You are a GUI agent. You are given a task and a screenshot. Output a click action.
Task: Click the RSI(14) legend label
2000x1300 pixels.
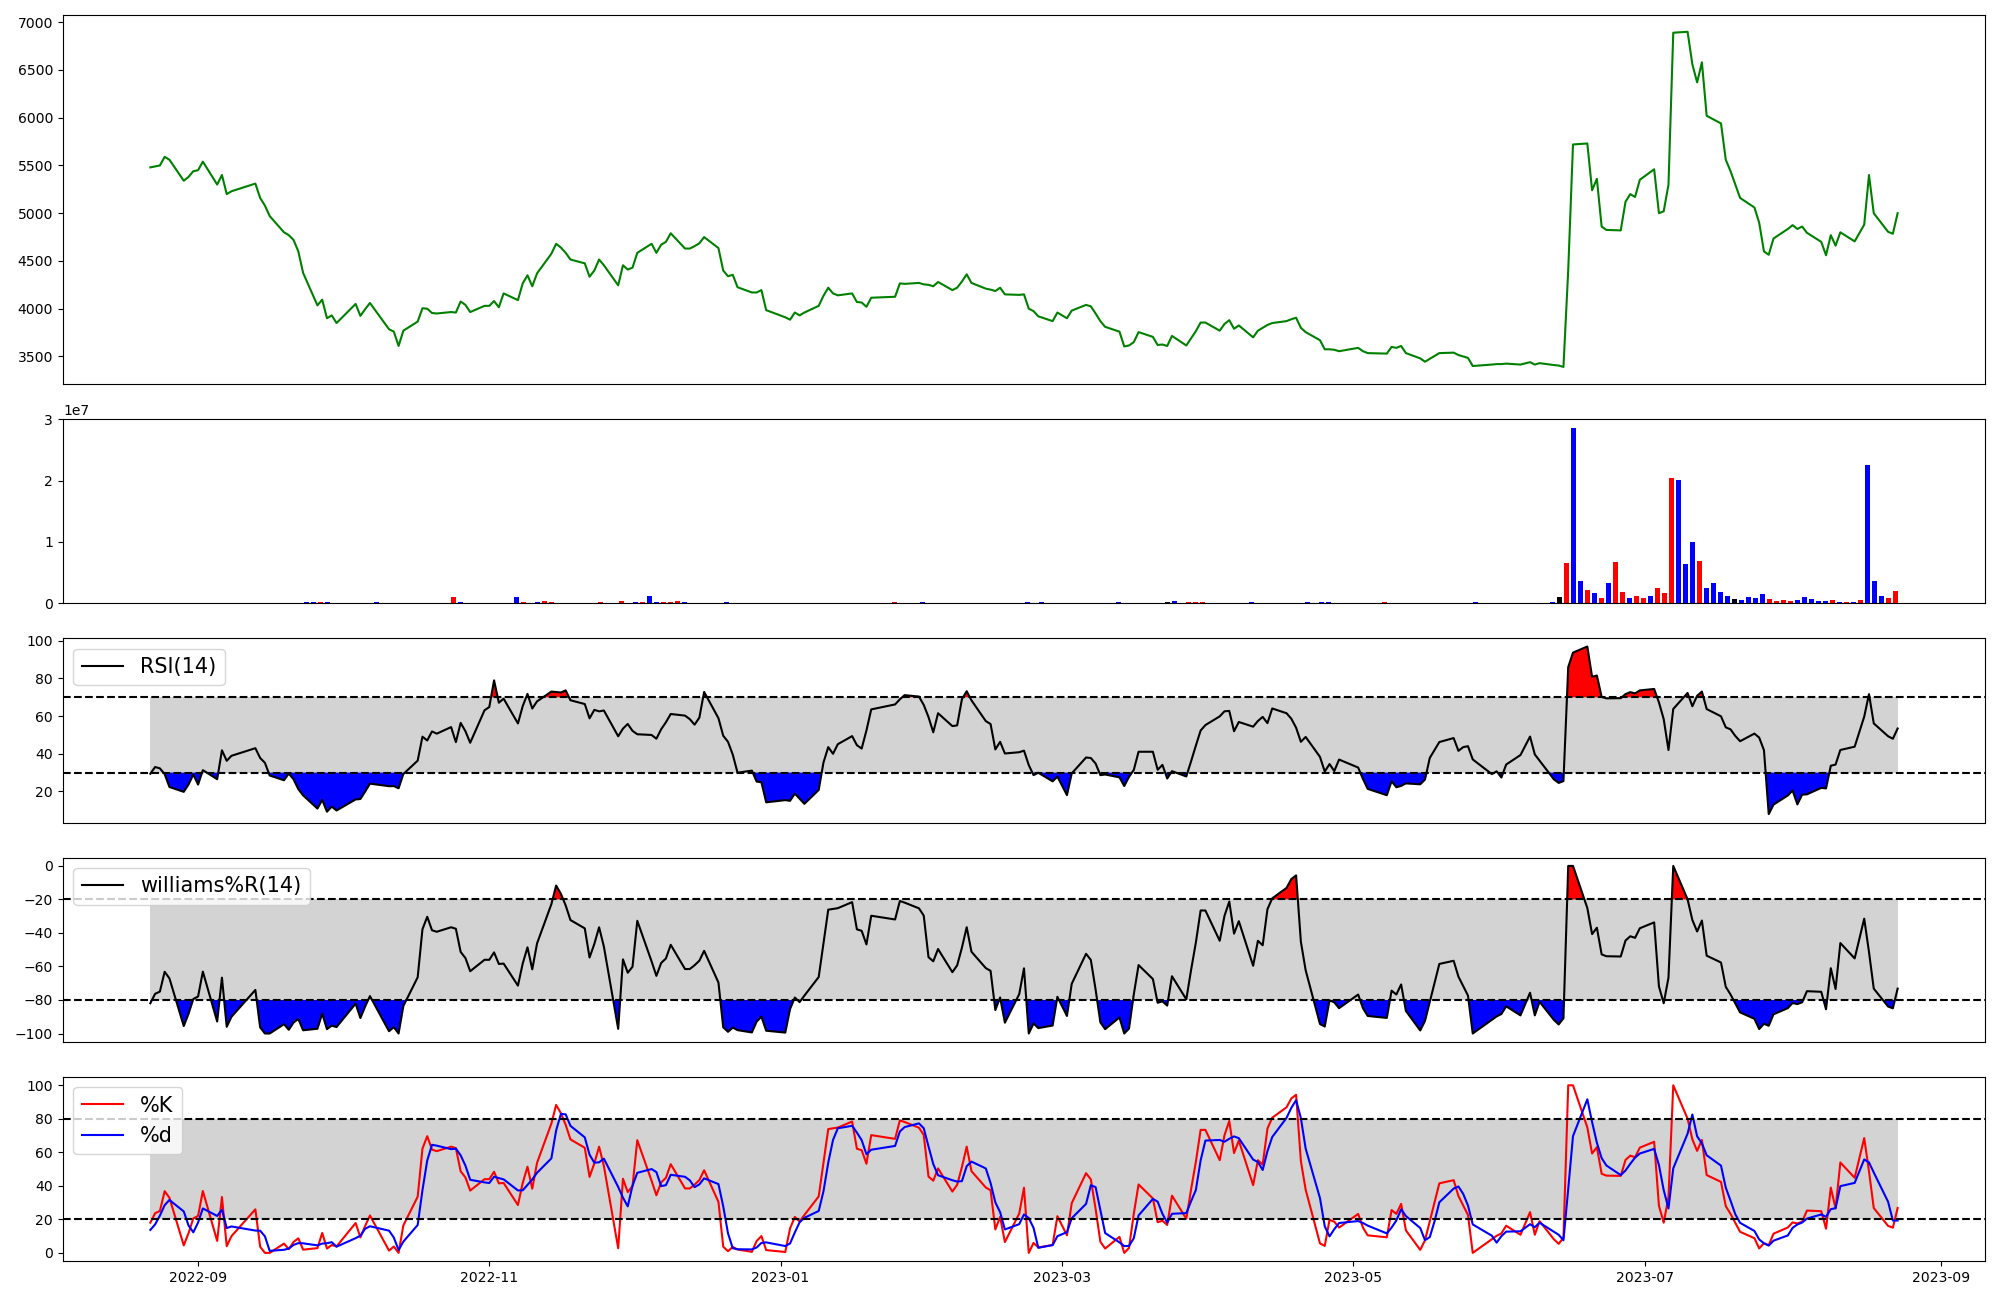[177, 666]
